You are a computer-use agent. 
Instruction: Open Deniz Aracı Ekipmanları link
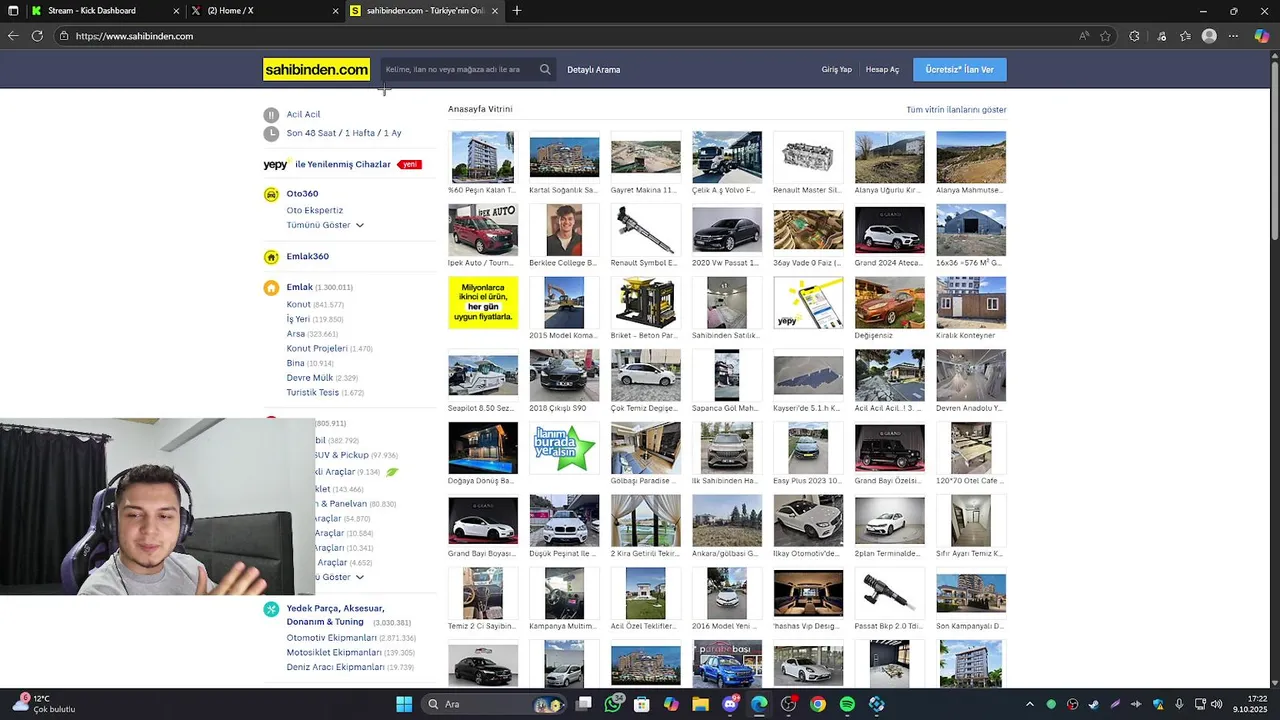click(x=336, y=668)
